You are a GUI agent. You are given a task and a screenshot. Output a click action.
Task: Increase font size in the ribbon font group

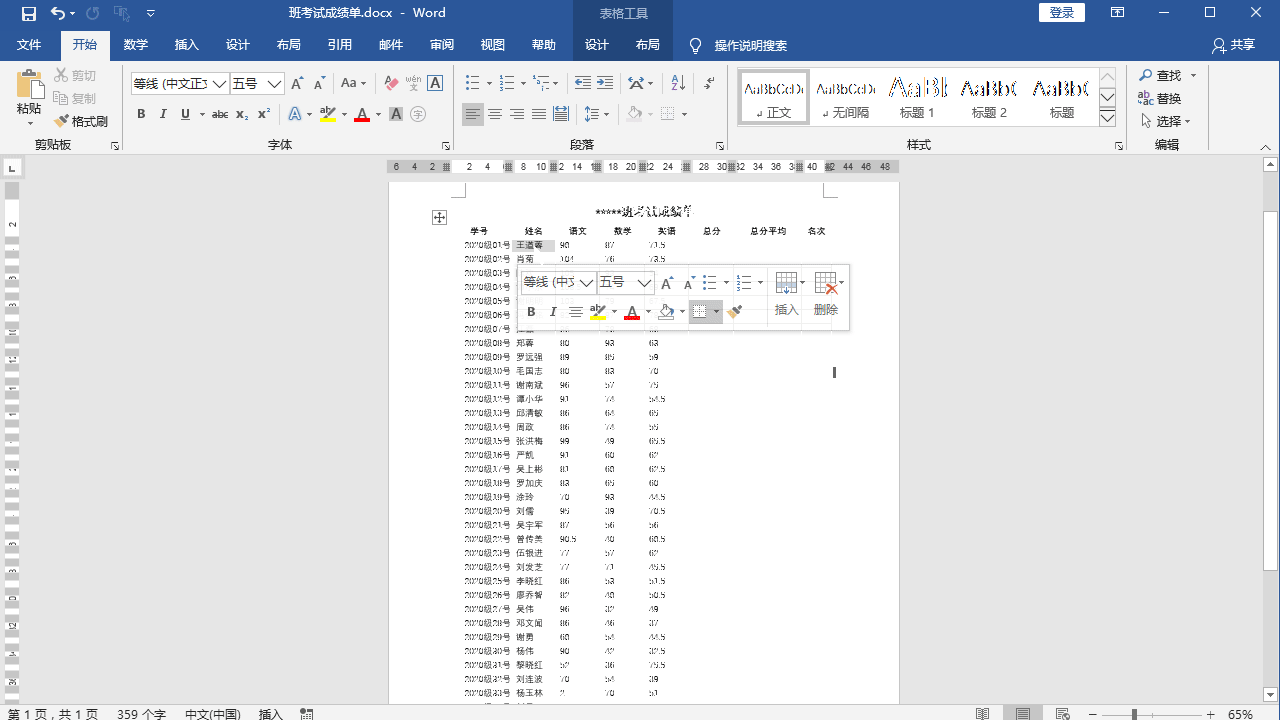coord(297,84)
